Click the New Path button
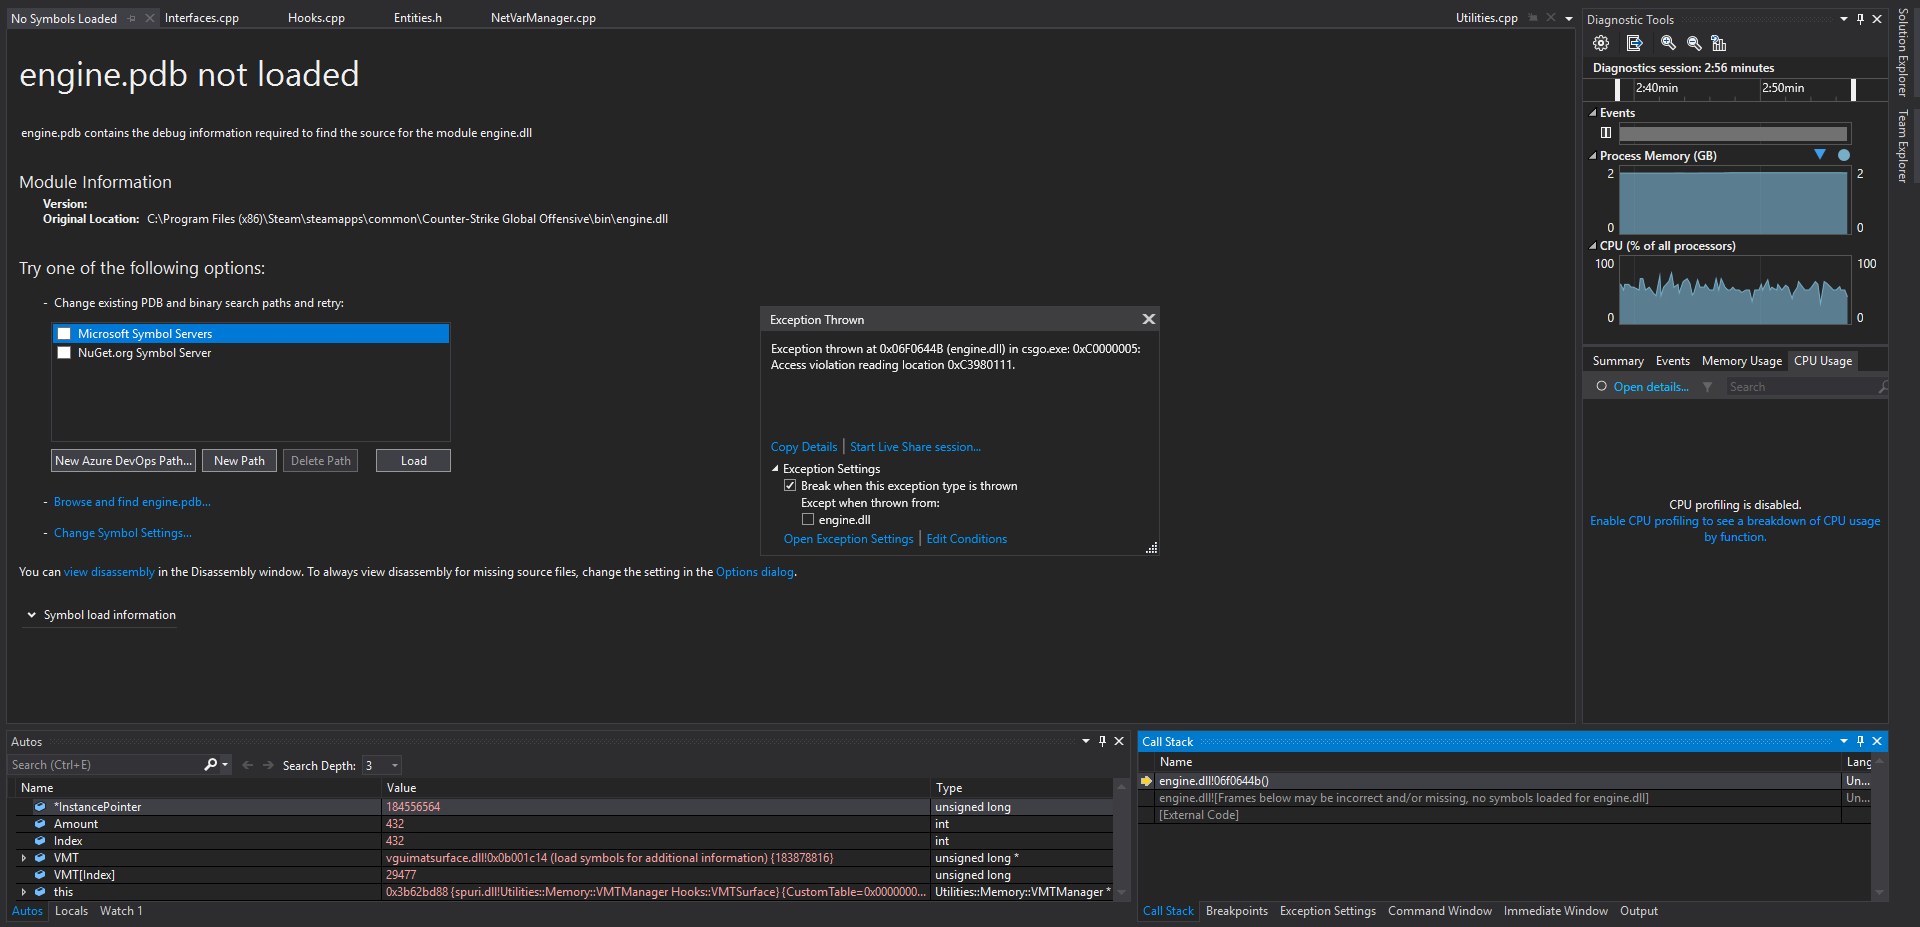Screen dimensions: 1920x927 (x=239, y=461)
